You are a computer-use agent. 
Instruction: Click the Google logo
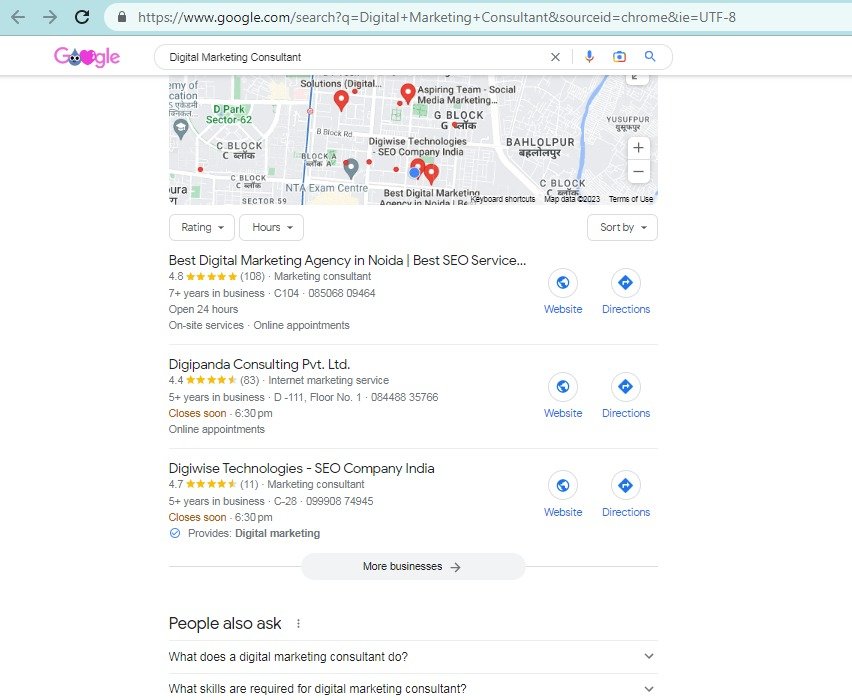[87, 57]
